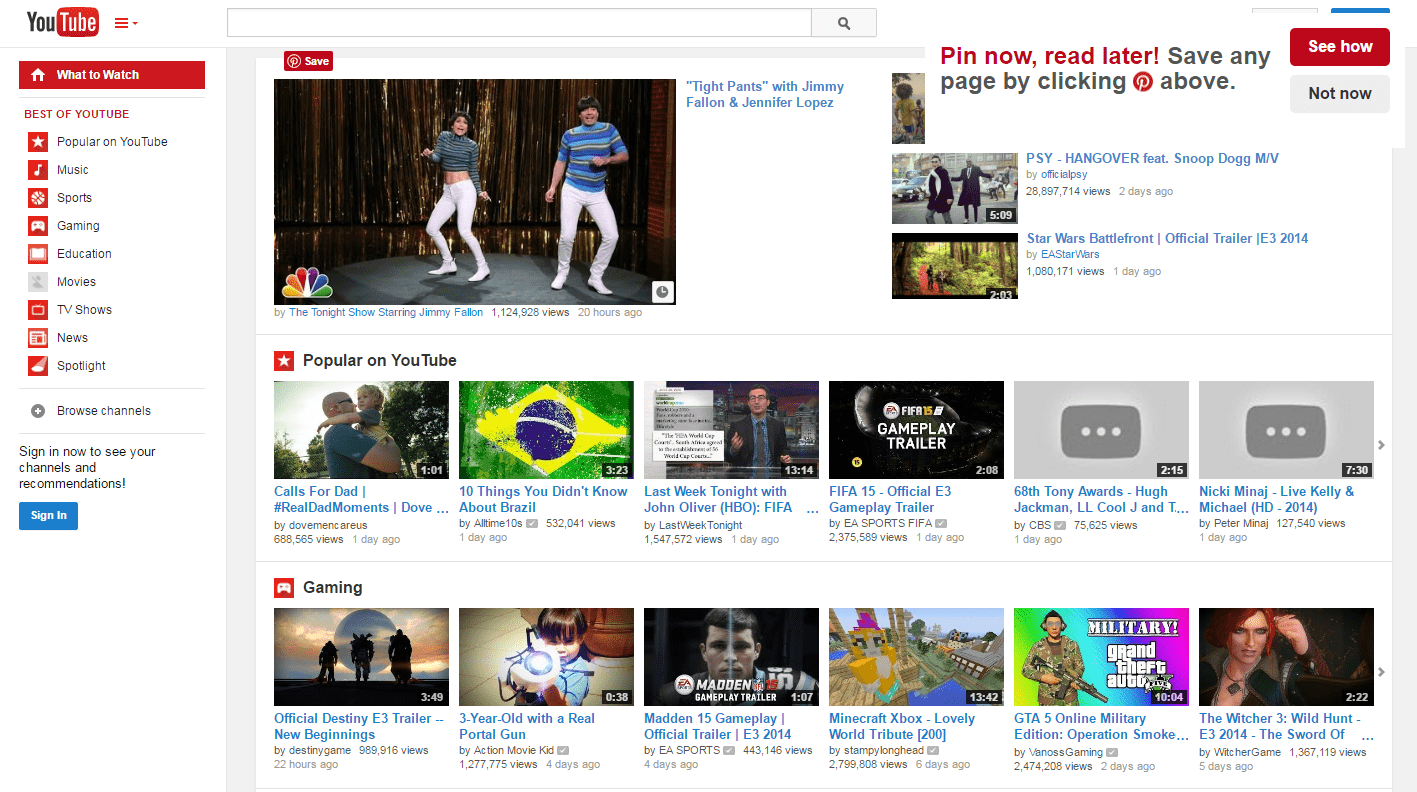The height and width of the screenshot is (792, 1417).
Task: Click the 3-Year-Old with Portal Gun thumbnail
Action: [546, 657]
